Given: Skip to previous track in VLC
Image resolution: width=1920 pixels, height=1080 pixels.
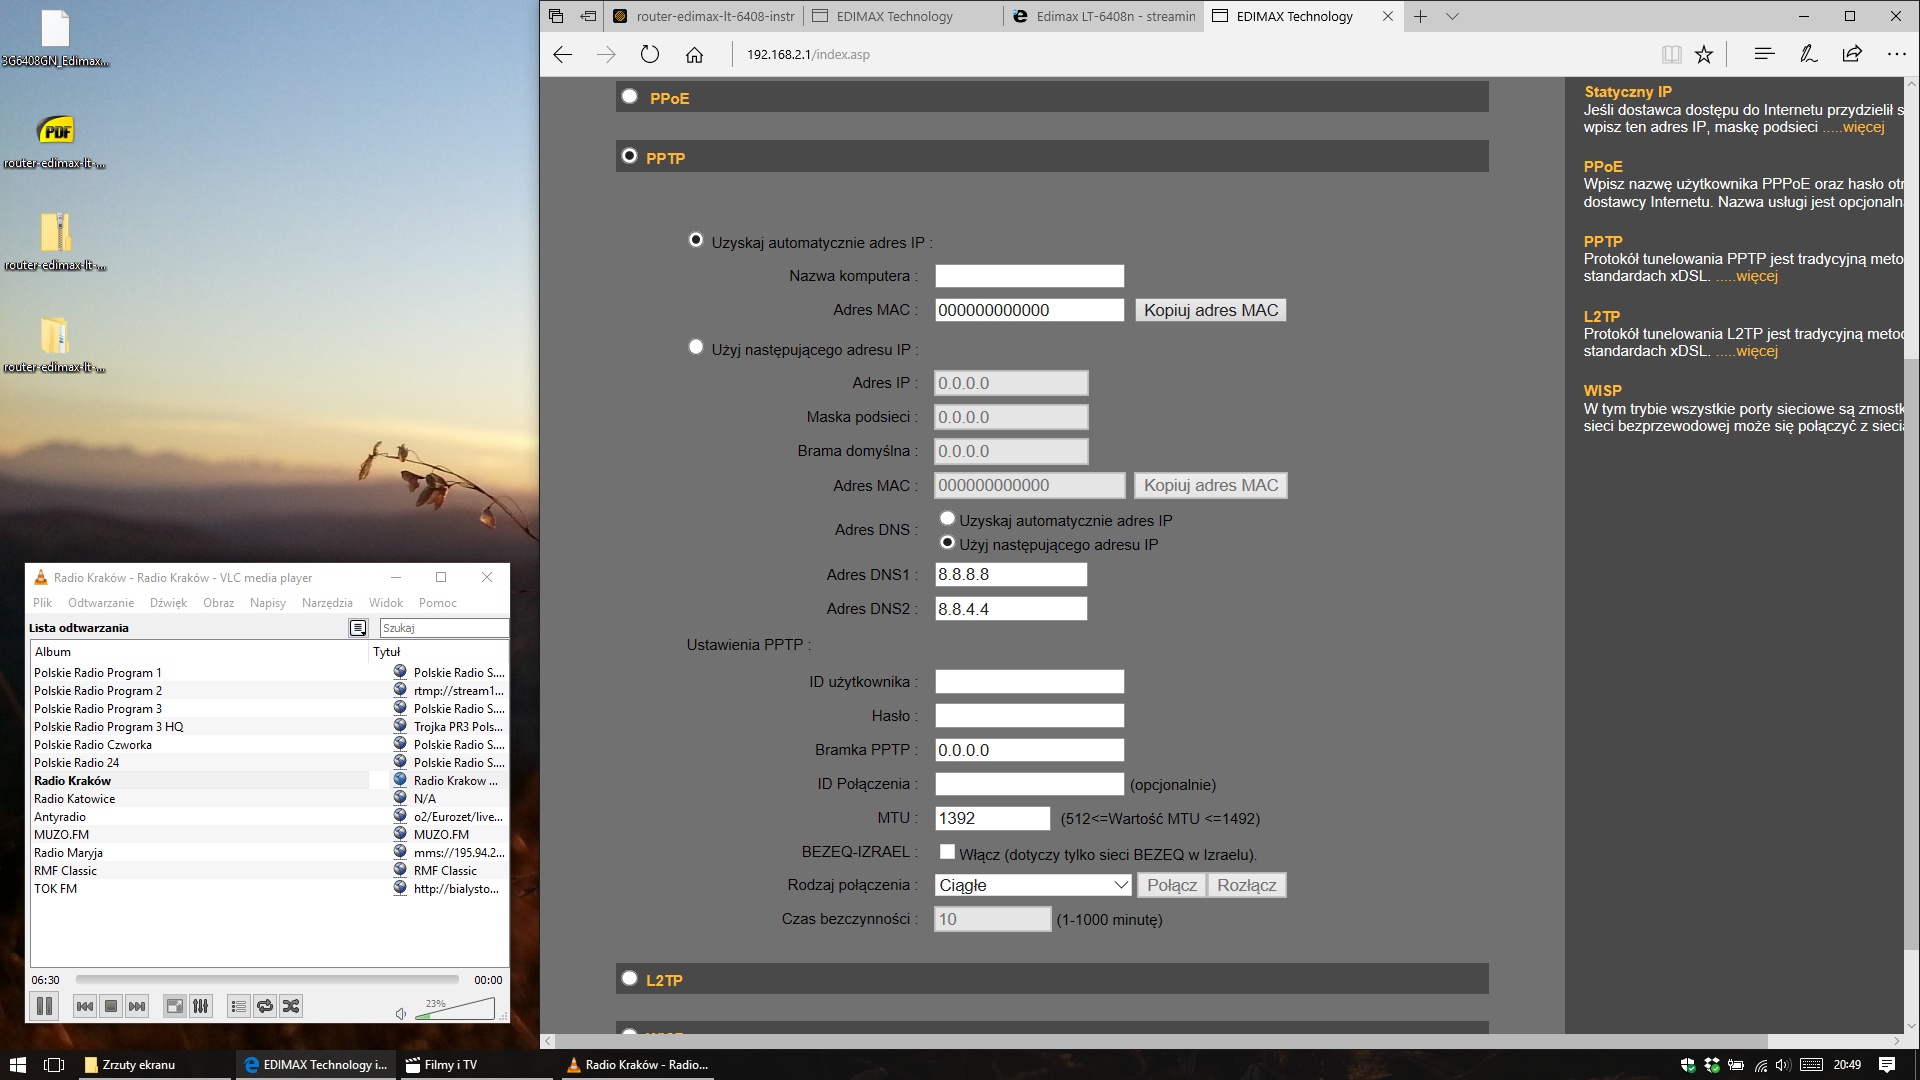Looking at the screenshot, I should pyautogui.click(x=85, y=1006).
